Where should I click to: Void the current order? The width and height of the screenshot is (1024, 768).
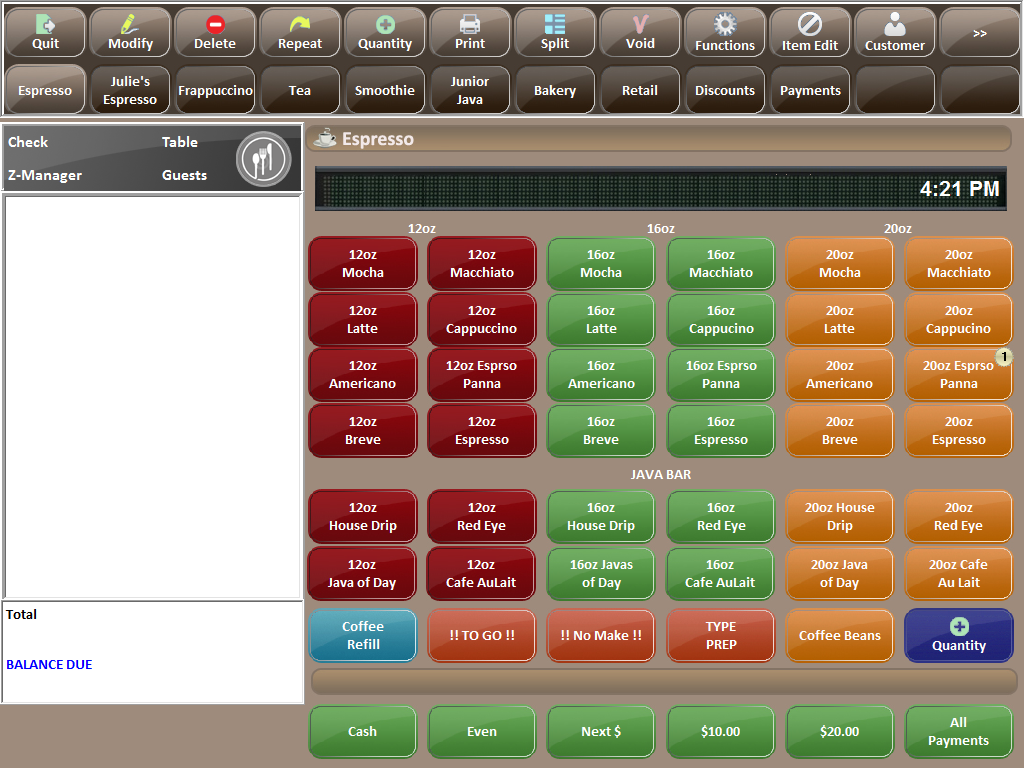click(x=639, y=32)
